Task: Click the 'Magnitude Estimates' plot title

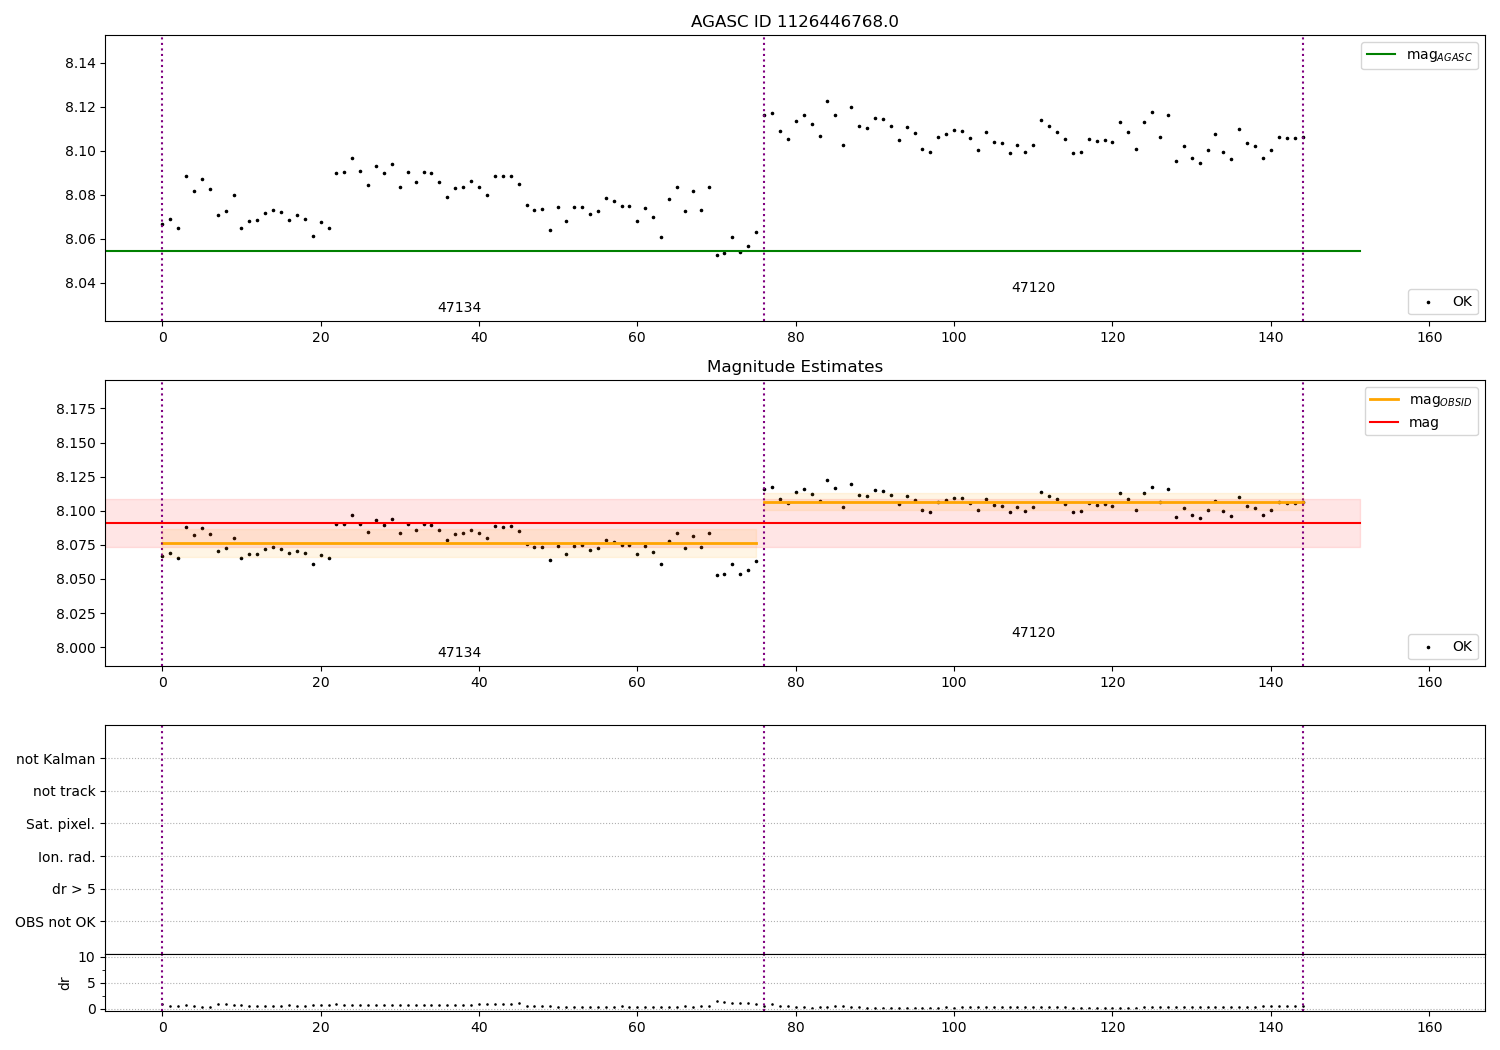Action: (x=794, y=367)
